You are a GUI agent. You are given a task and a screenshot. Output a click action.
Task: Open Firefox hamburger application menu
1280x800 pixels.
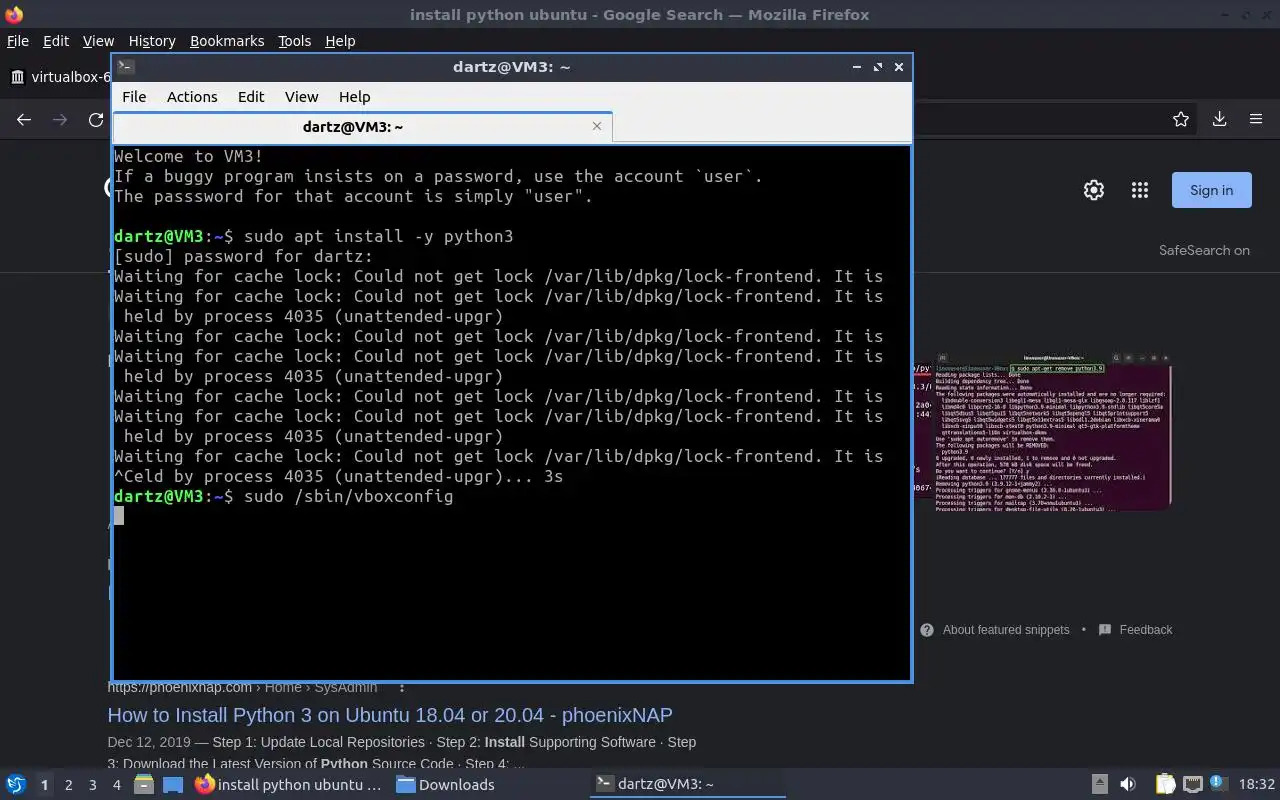coord(1256,119)
